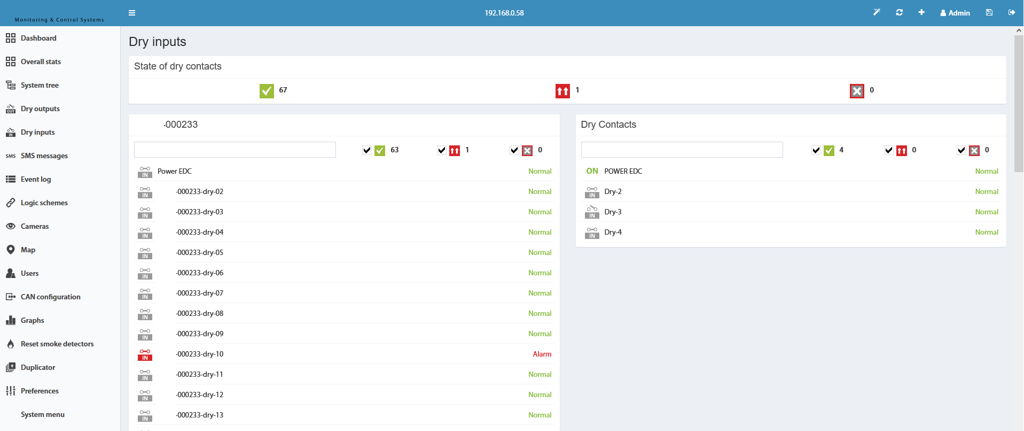Select the -000233-dry-05 row
This screenshot has width=1024, height=431.
pos(344,253)
